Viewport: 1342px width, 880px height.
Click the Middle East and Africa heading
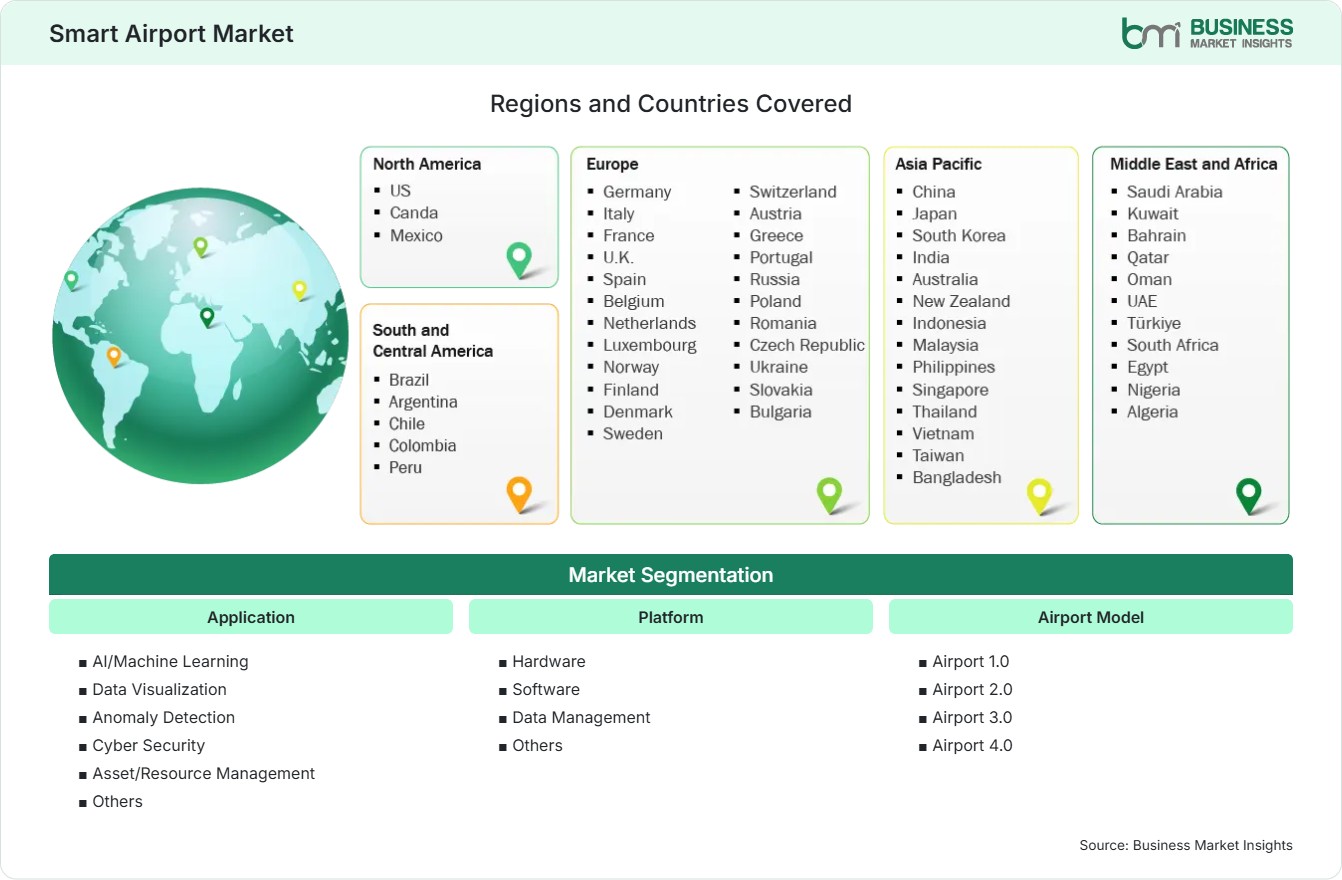pyautogui.click(x=1194, y=164)
